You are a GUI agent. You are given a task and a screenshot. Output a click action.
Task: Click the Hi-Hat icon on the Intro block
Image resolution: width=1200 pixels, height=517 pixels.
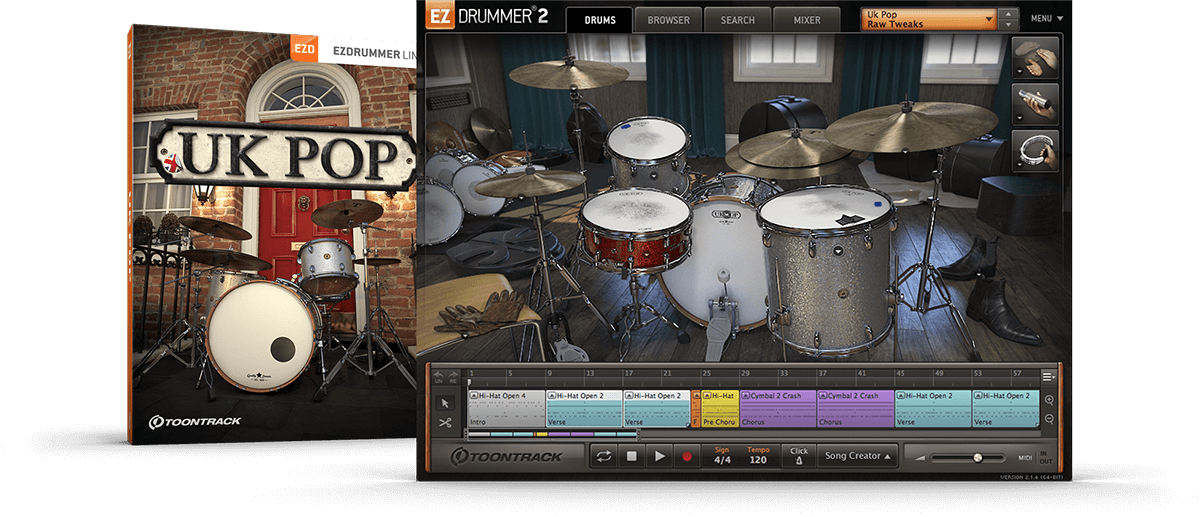[474, 396]
